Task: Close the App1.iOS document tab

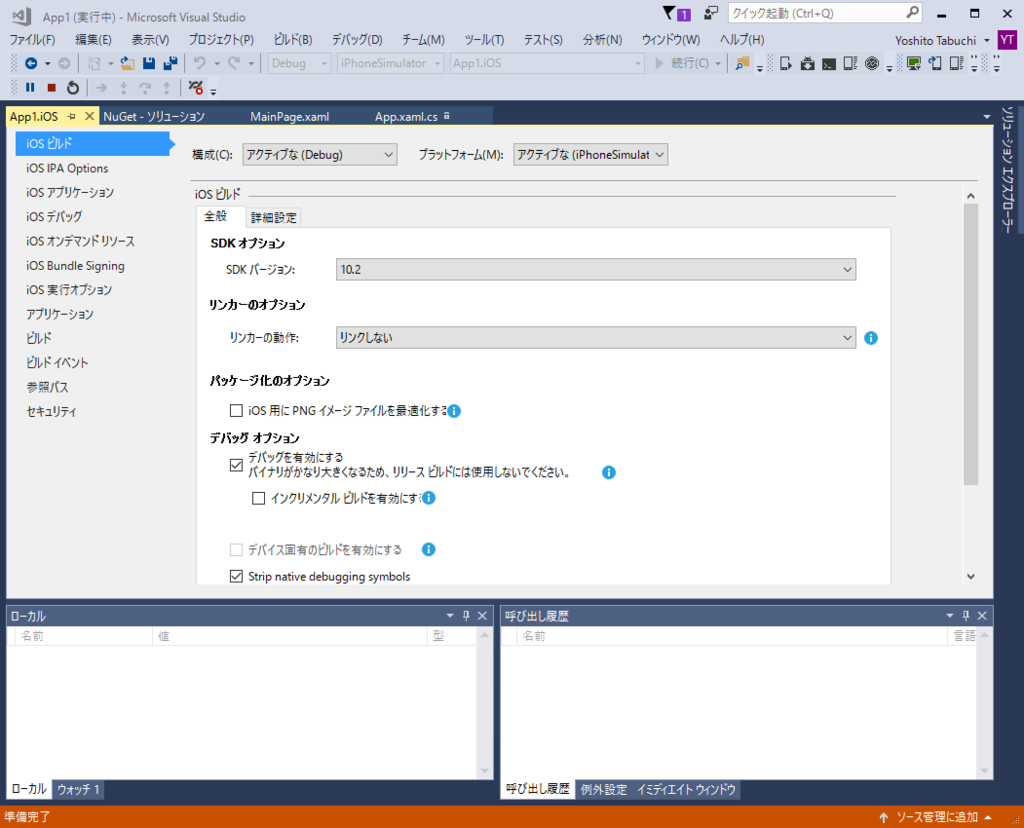Action: [89, 116]
